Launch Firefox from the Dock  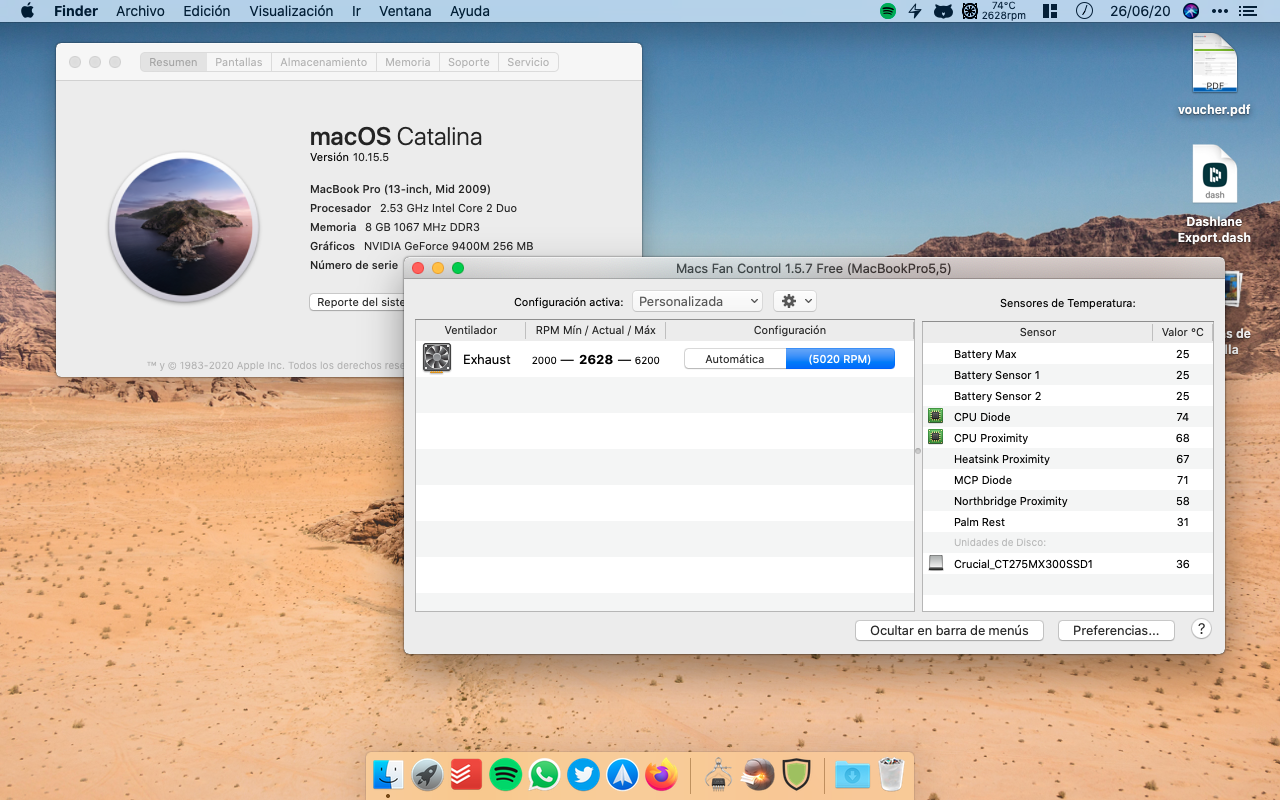coord(662,774)
